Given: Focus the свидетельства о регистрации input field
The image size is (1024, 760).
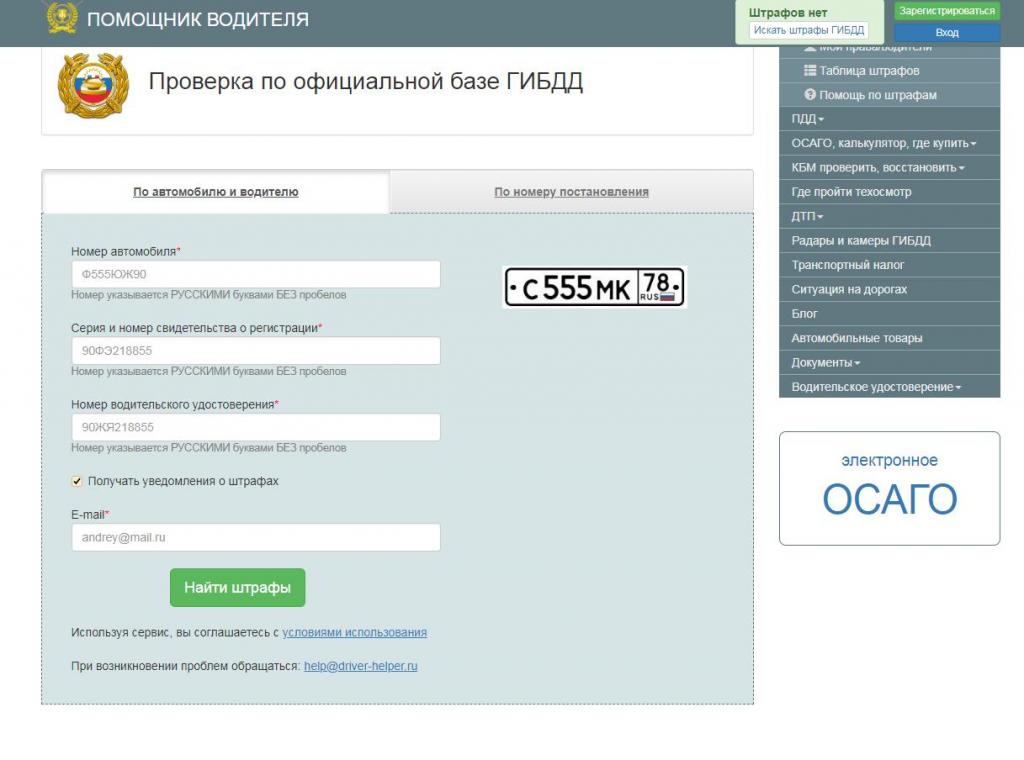Looking at the screenshot, I should pos(256,351).
